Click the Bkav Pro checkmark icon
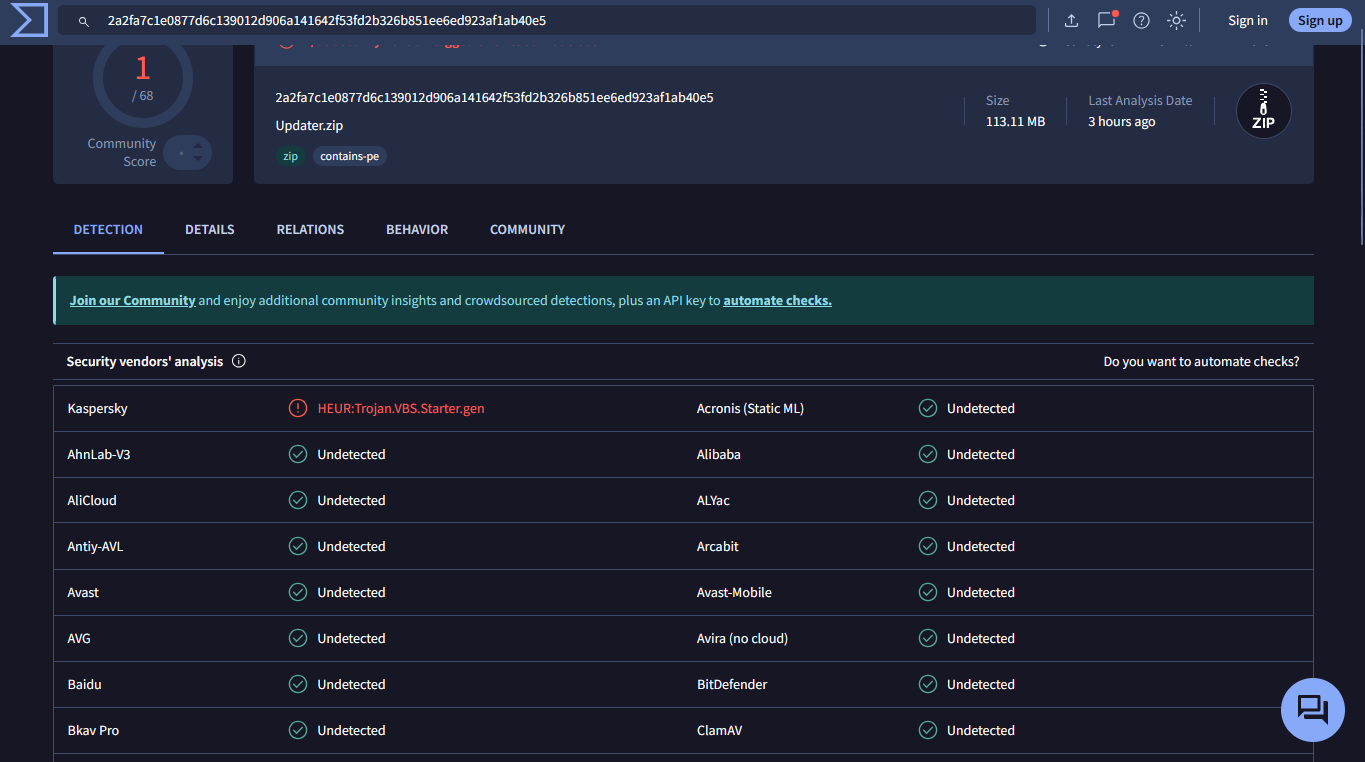This screenshot has height=762, width=1365. (298, 730)
